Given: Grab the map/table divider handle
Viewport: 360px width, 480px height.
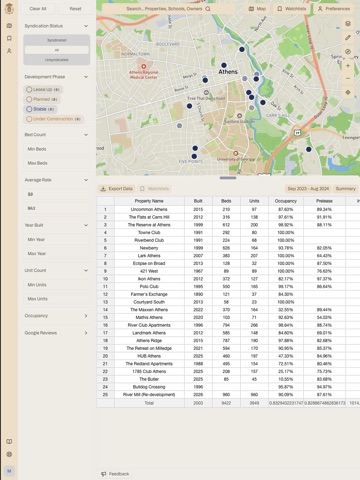Looking at the screenshot, I should (228, 178).
